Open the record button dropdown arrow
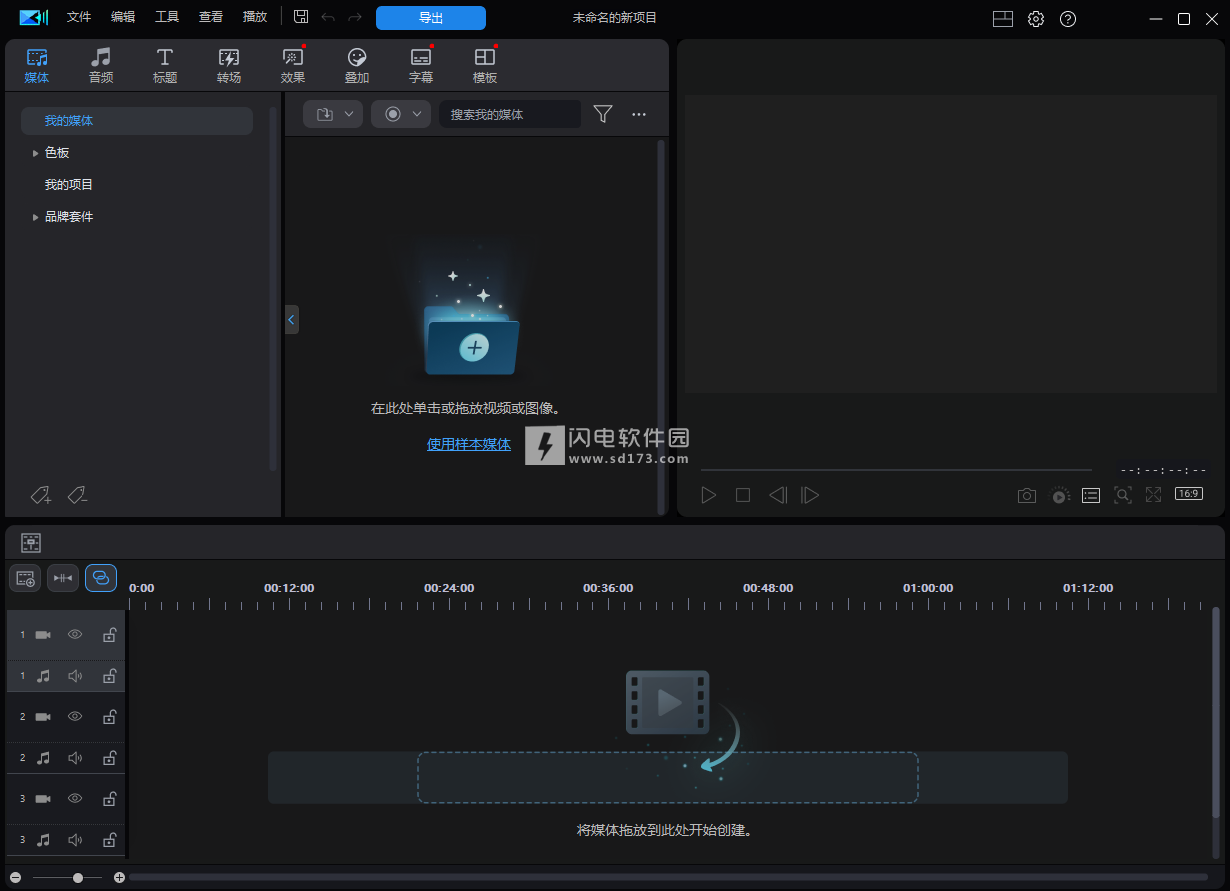This screenshot has width=1230, height=891. click(x=417, y=114)
